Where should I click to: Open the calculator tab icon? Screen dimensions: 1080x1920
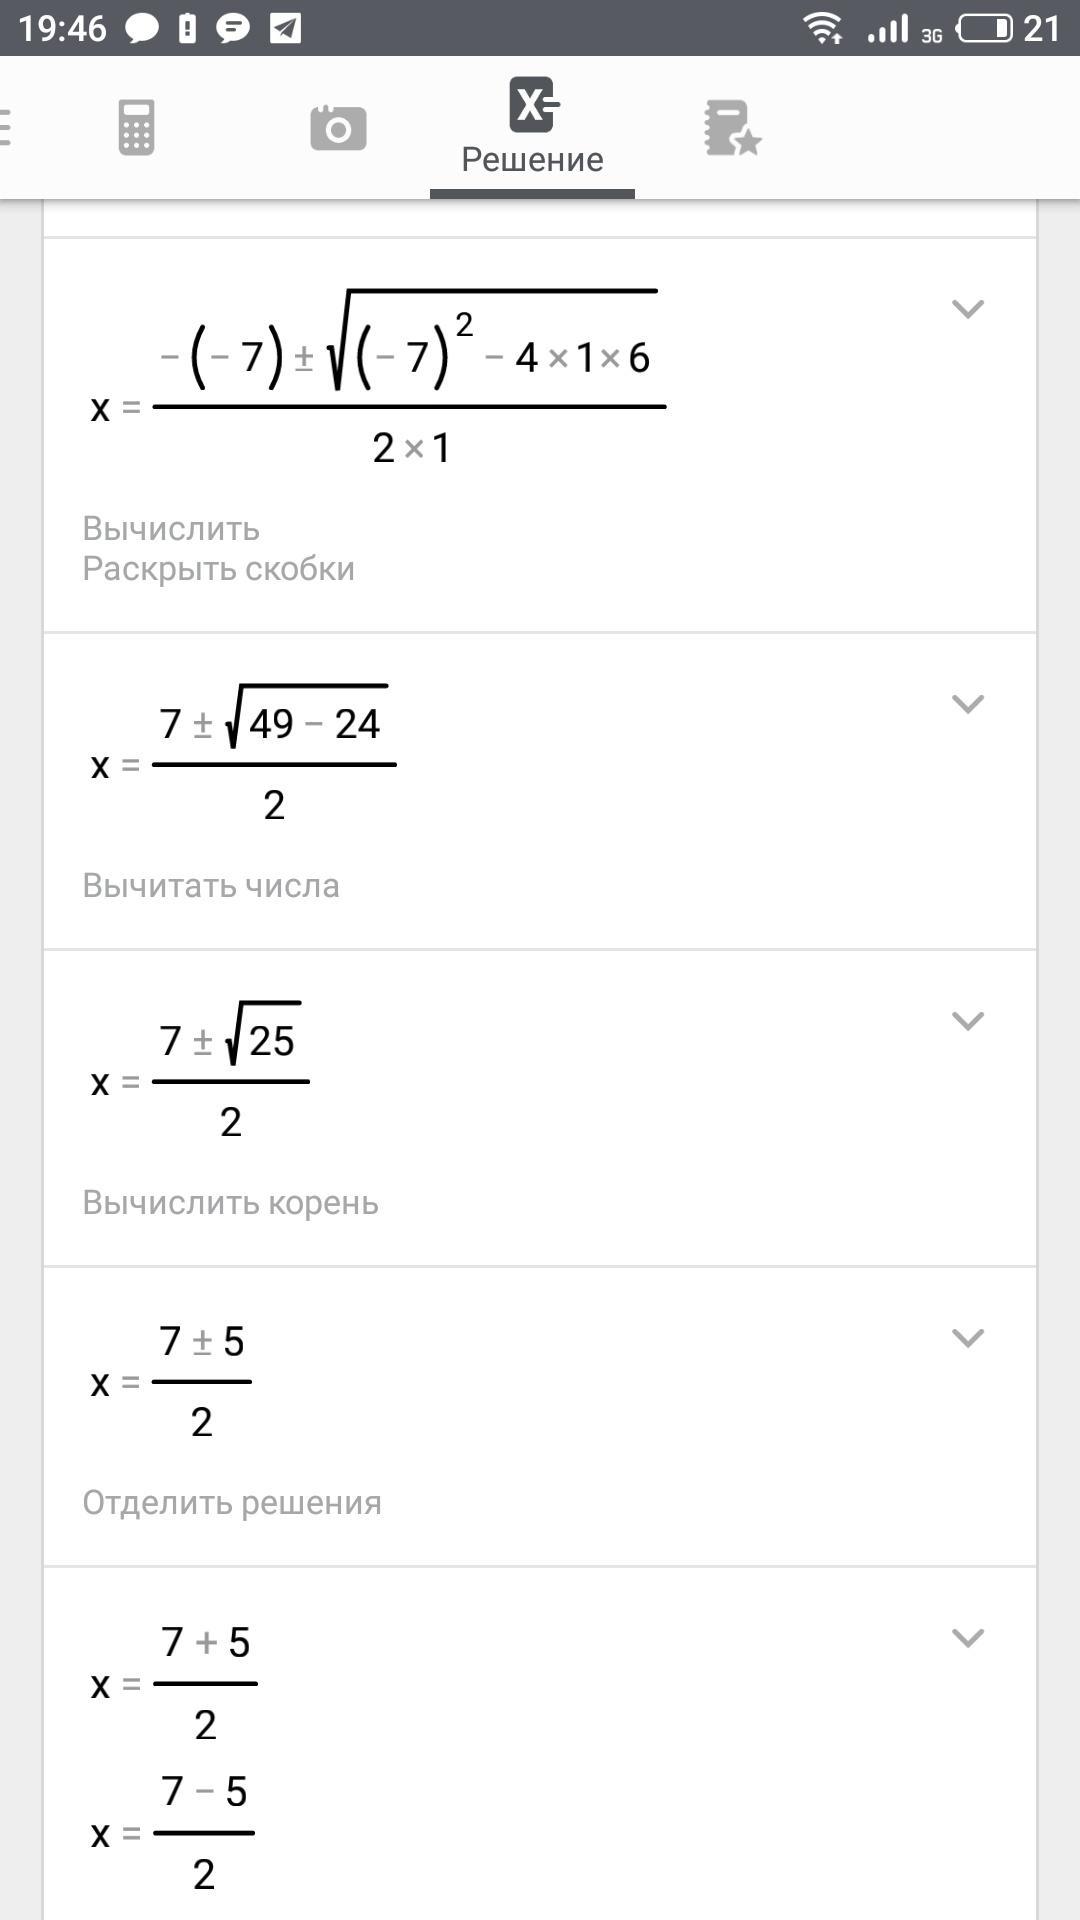click(136, 127)
